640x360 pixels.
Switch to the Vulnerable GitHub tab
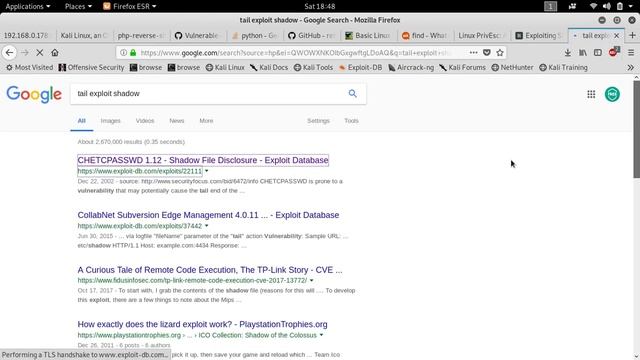[198, 36]
